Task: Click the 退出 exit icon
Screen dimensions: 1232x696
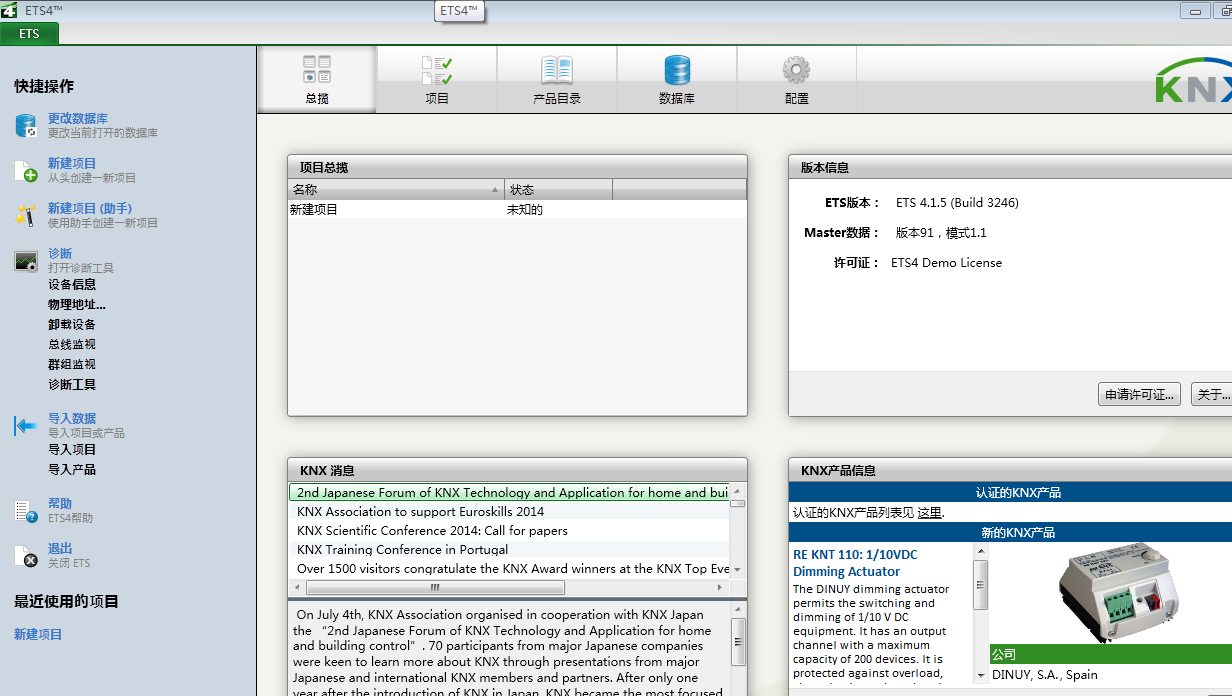Action: (x=26, y=556)
